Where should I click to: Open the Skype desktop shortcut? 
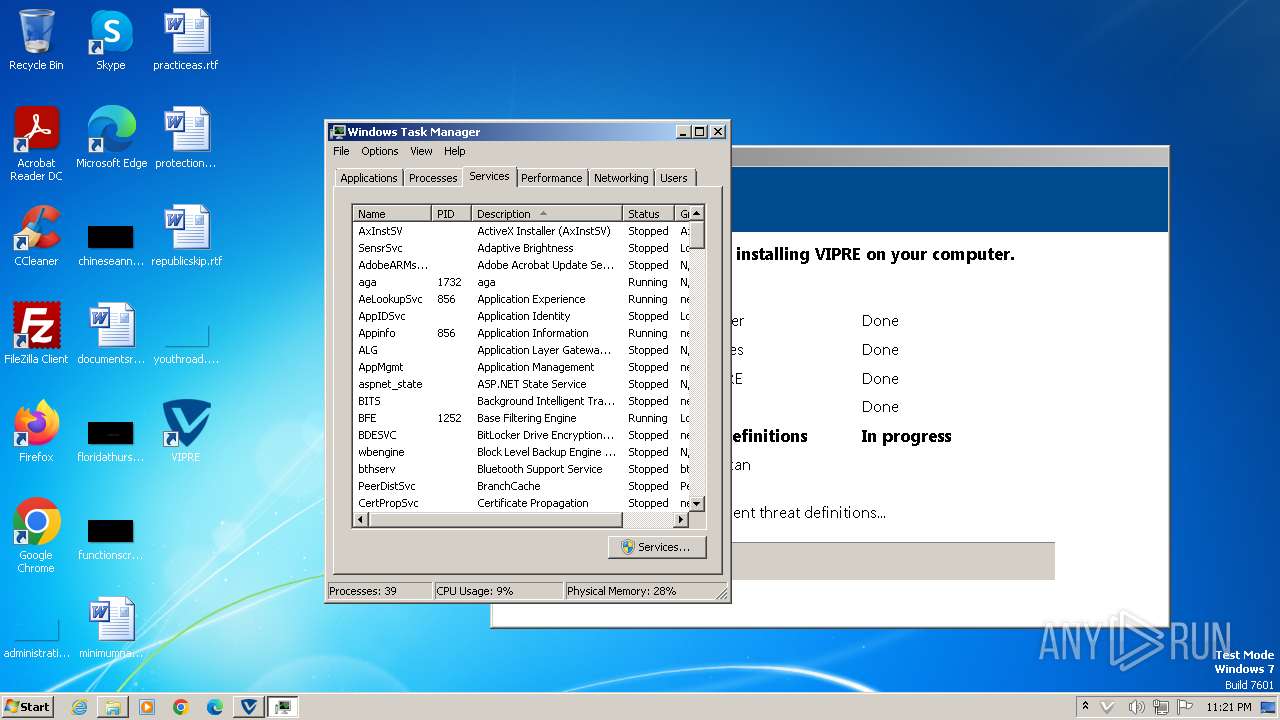(110, 40)
